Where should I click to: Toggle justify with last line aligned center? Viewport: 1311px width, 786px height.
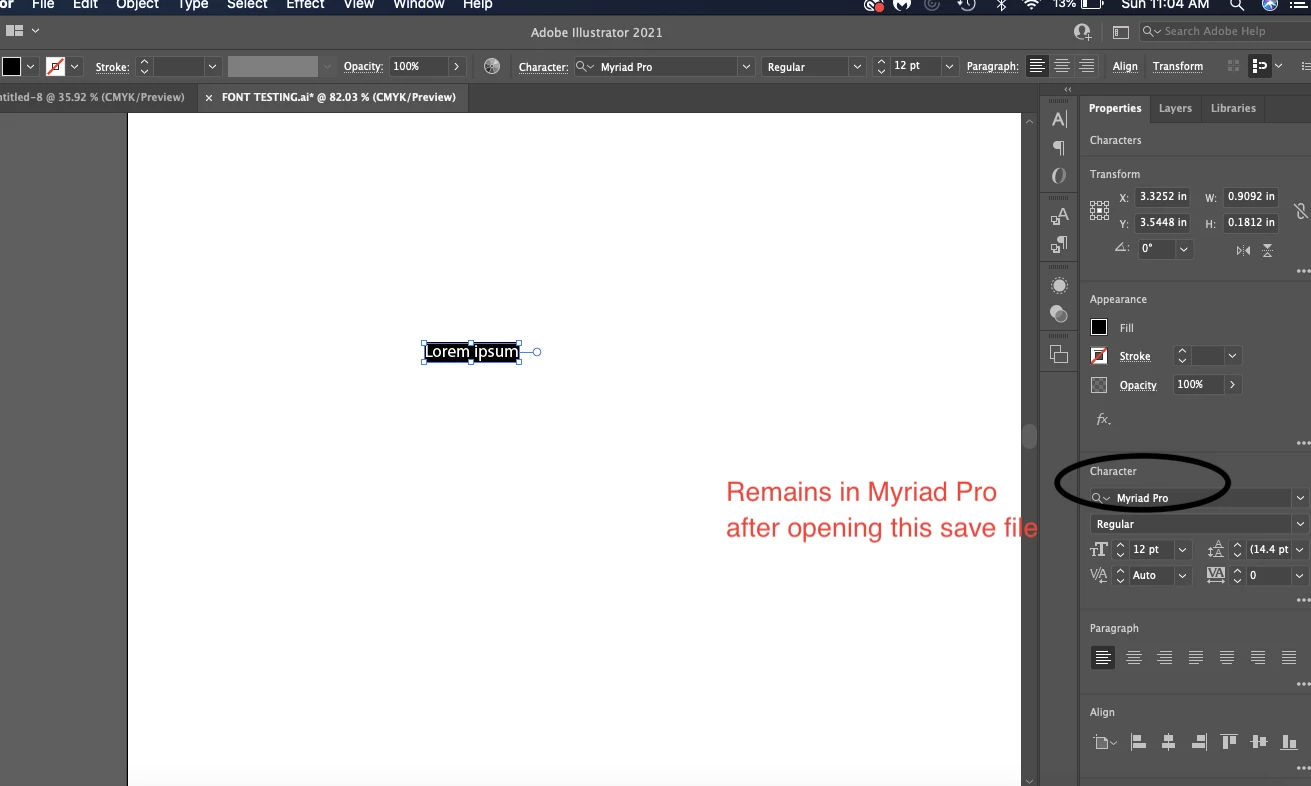[x=1227, y=657]
